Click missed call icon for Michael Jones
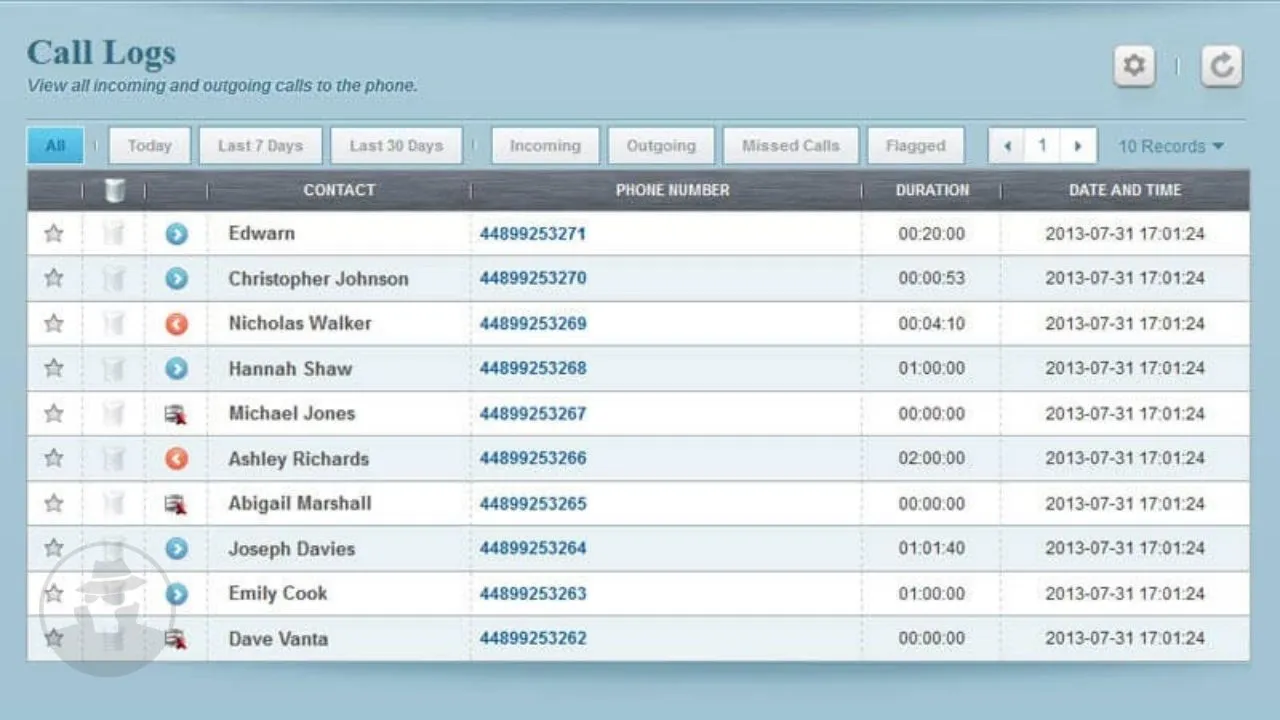Screen dimensions: 1280x720 176,414
